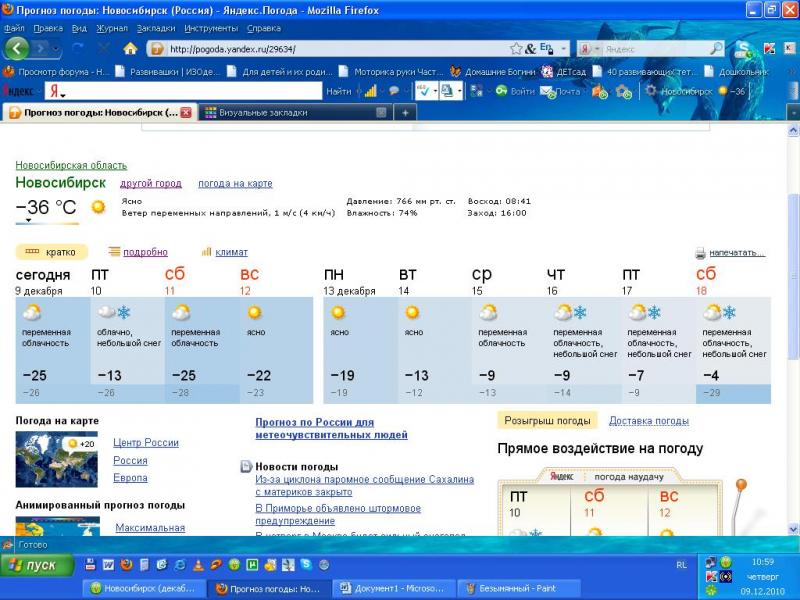Viewport: 800px width, 600px height.
Task: Click the sun icon beside −36 °C
Action: (98, 207)
